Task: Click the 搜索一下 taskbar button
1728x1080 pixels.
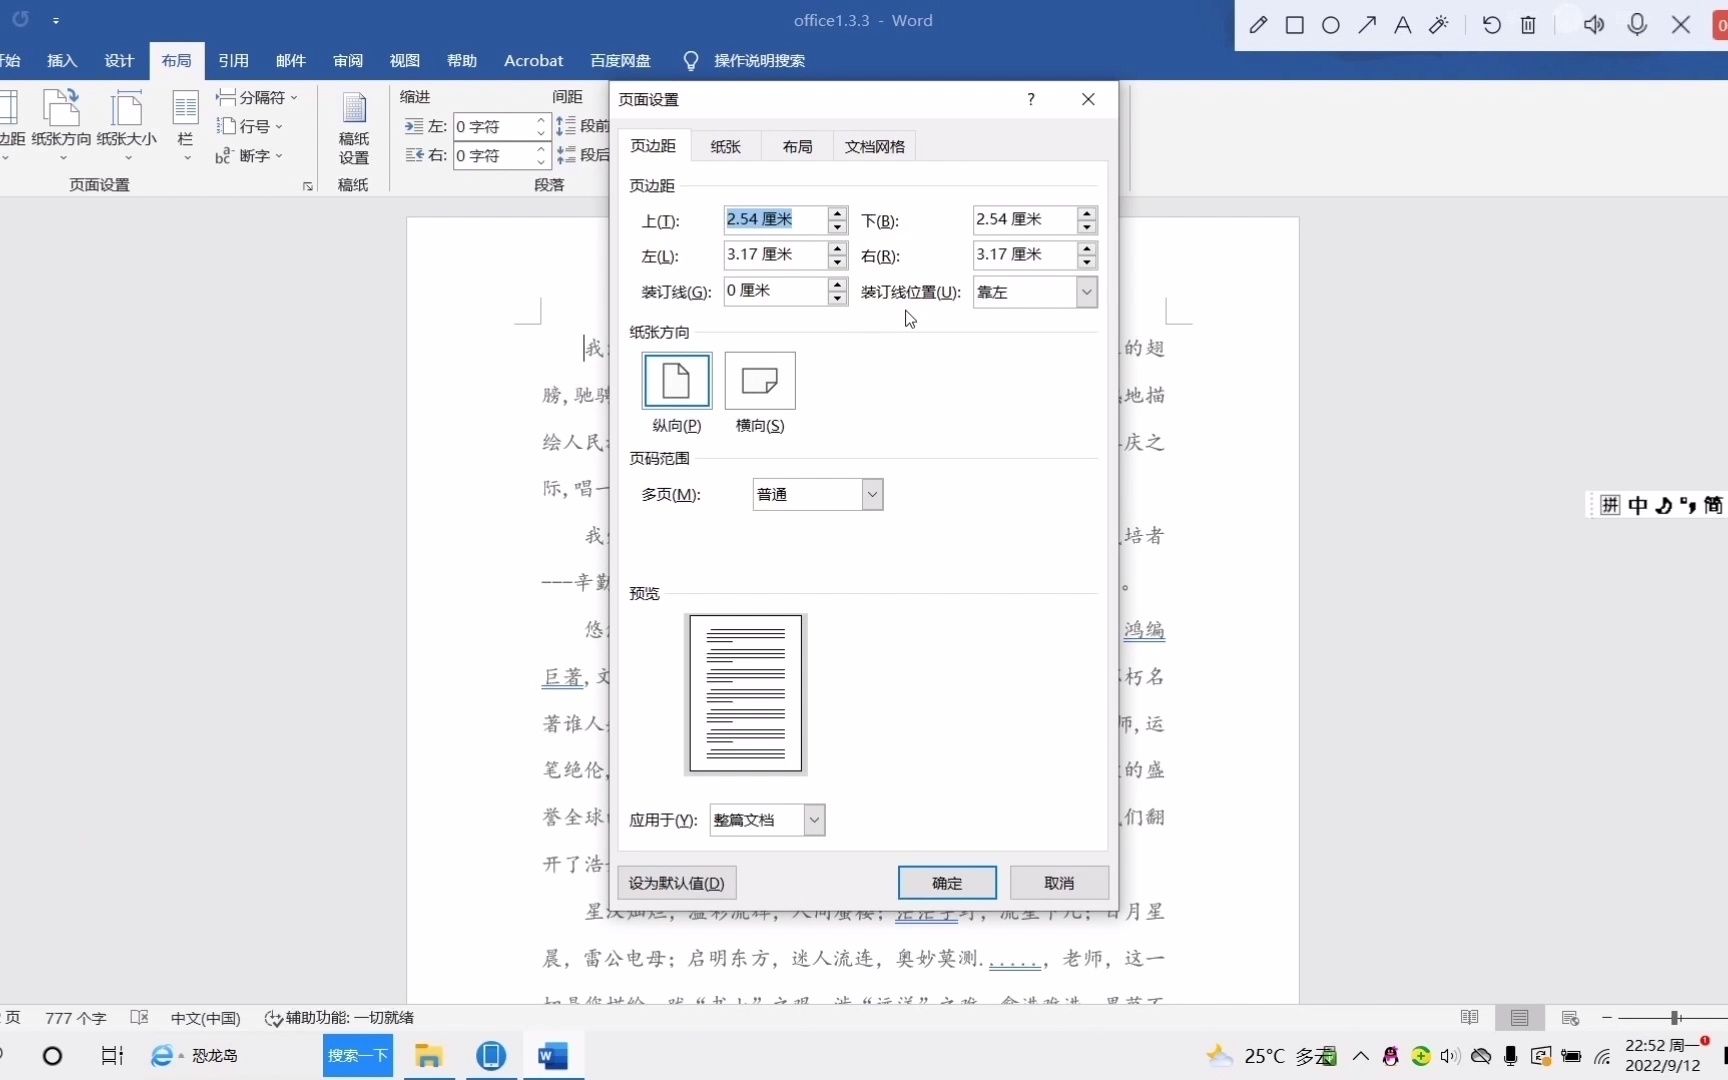Action: point(358,1056)
